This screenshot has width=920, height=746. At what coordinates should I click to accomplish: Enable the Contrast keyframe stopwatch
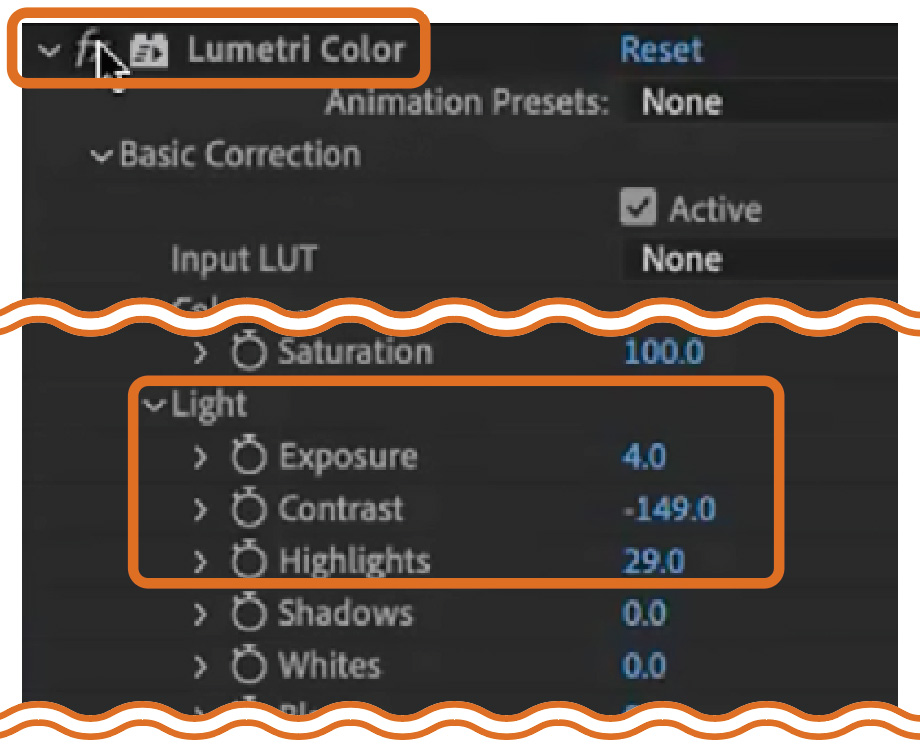pyautogui.click(x=249, y=509)
